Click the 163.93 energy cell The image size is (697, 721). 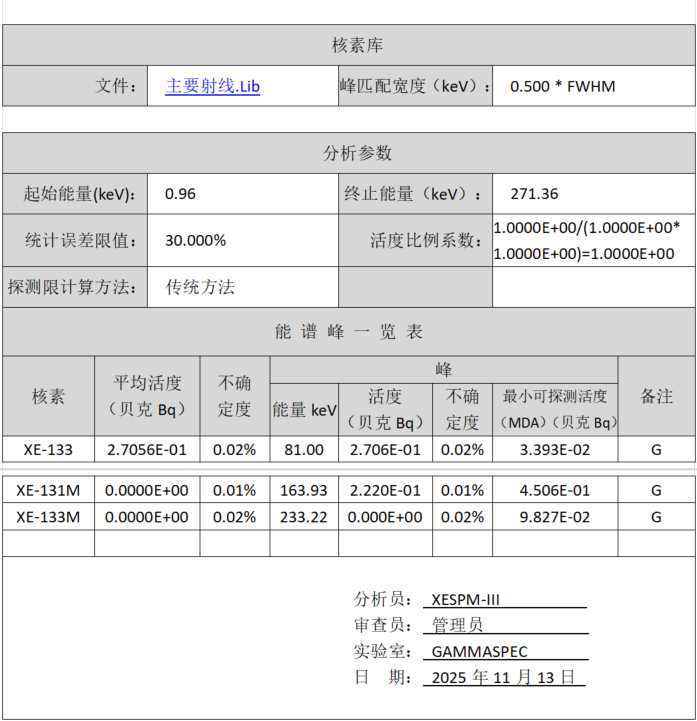pyautogui.click(x=304, y=490)
